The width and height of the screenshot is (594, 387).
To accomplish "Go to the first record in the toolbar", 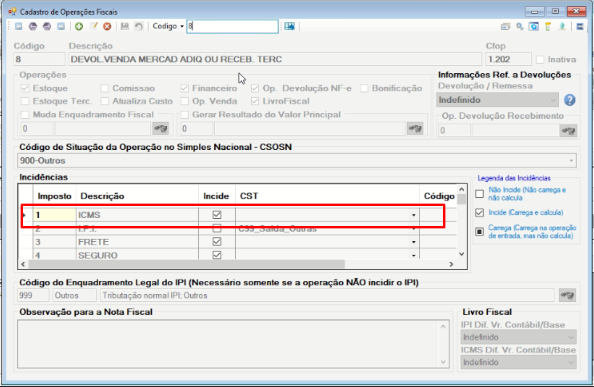I will [x=19, y=27].
